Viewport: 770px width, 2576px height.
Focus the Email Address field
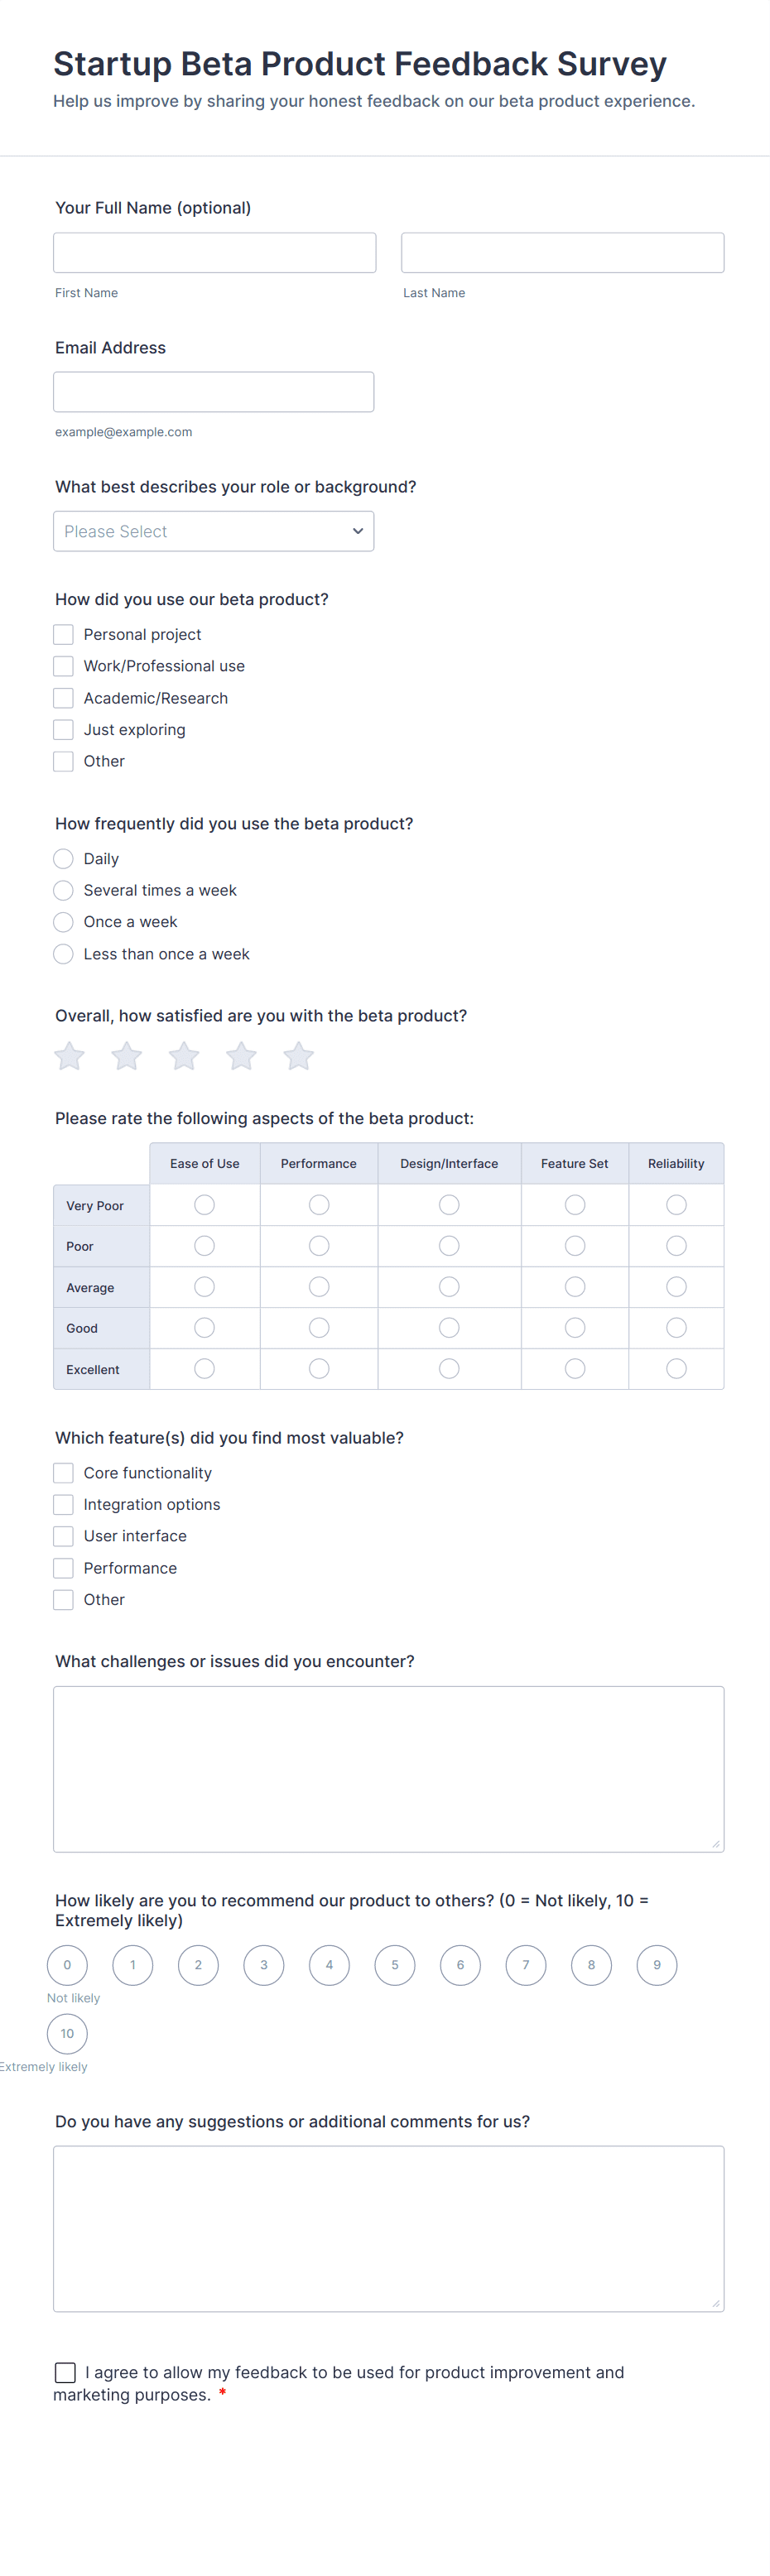[213, 392]
